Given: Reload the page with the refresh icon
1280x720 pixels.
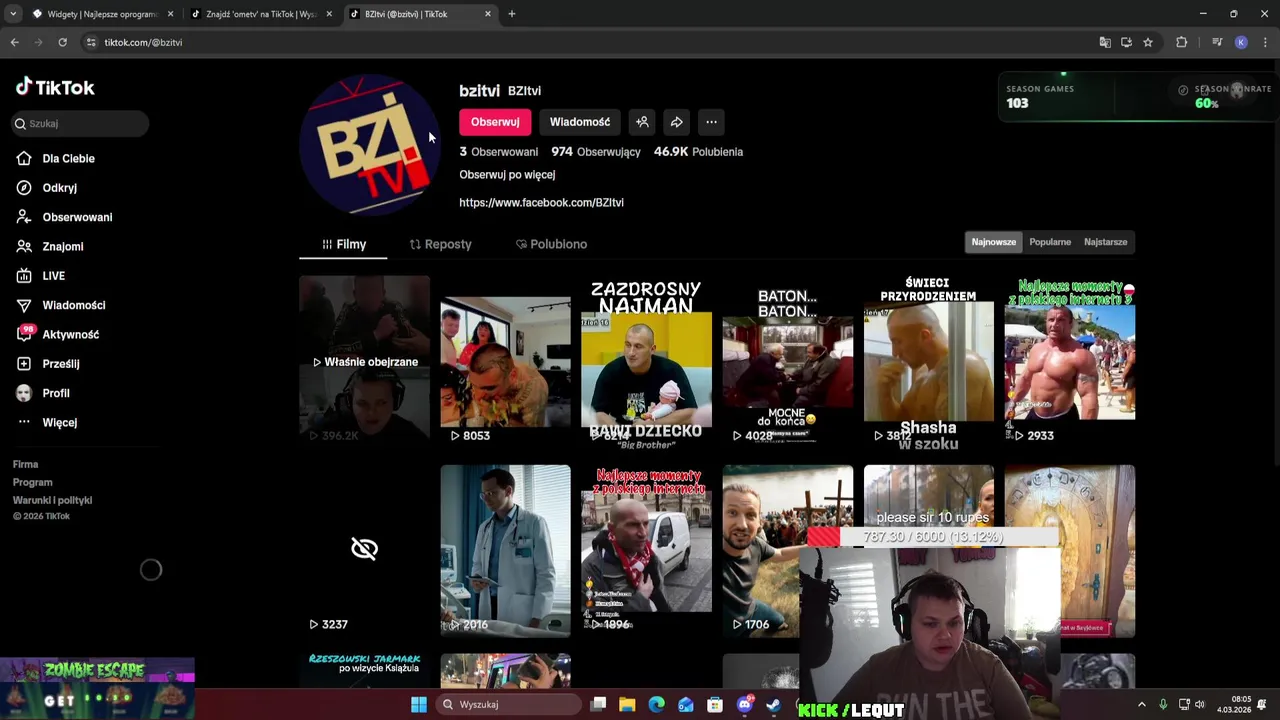Looking at the screenshot, I should tap(62, 42).
